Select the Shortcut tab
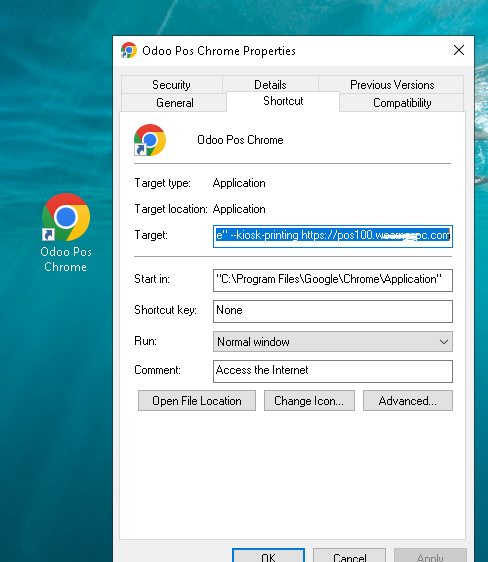This screenshot has width=488, height=562. [283, 101]
